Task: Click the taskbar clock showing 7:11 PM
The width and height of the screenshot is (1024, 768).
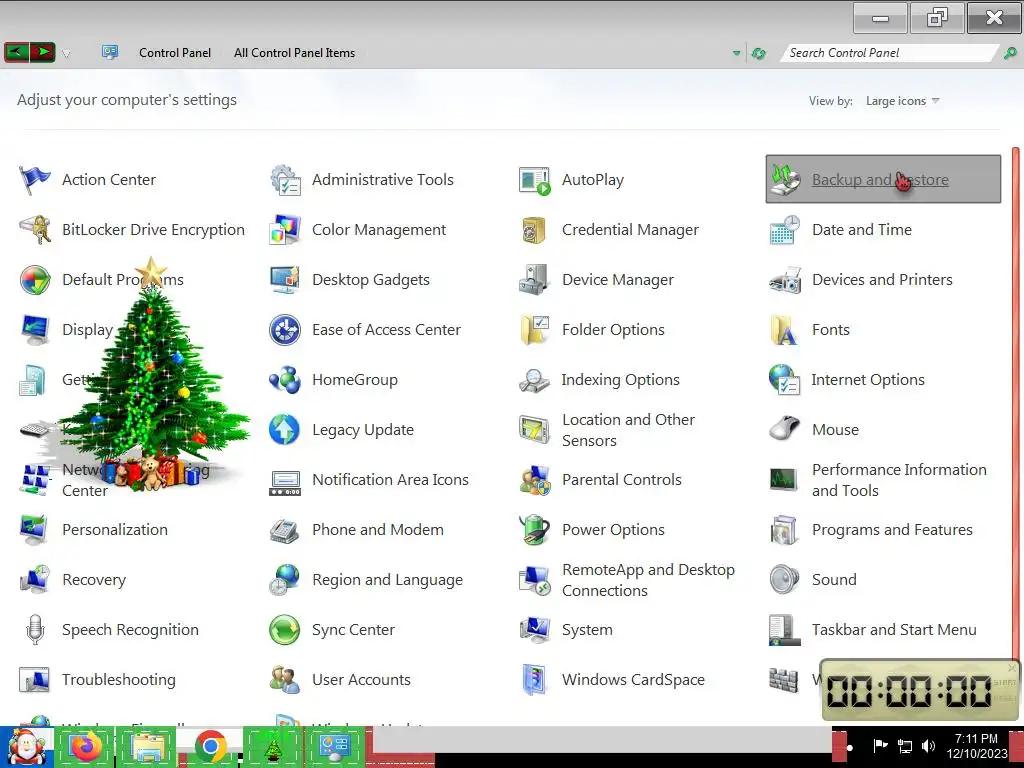Action: coord(976,746)
